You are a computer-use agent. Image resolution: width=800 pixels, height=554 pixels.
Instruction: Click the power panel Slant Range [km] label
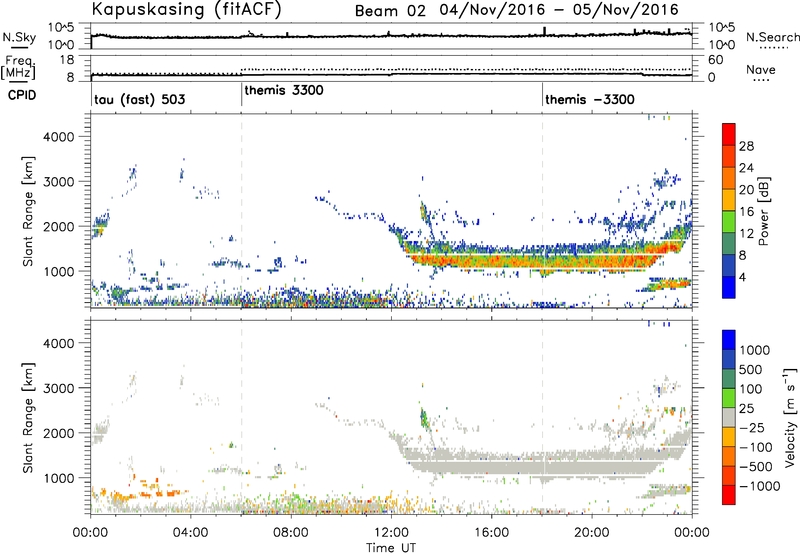click(x=28, y=211)
